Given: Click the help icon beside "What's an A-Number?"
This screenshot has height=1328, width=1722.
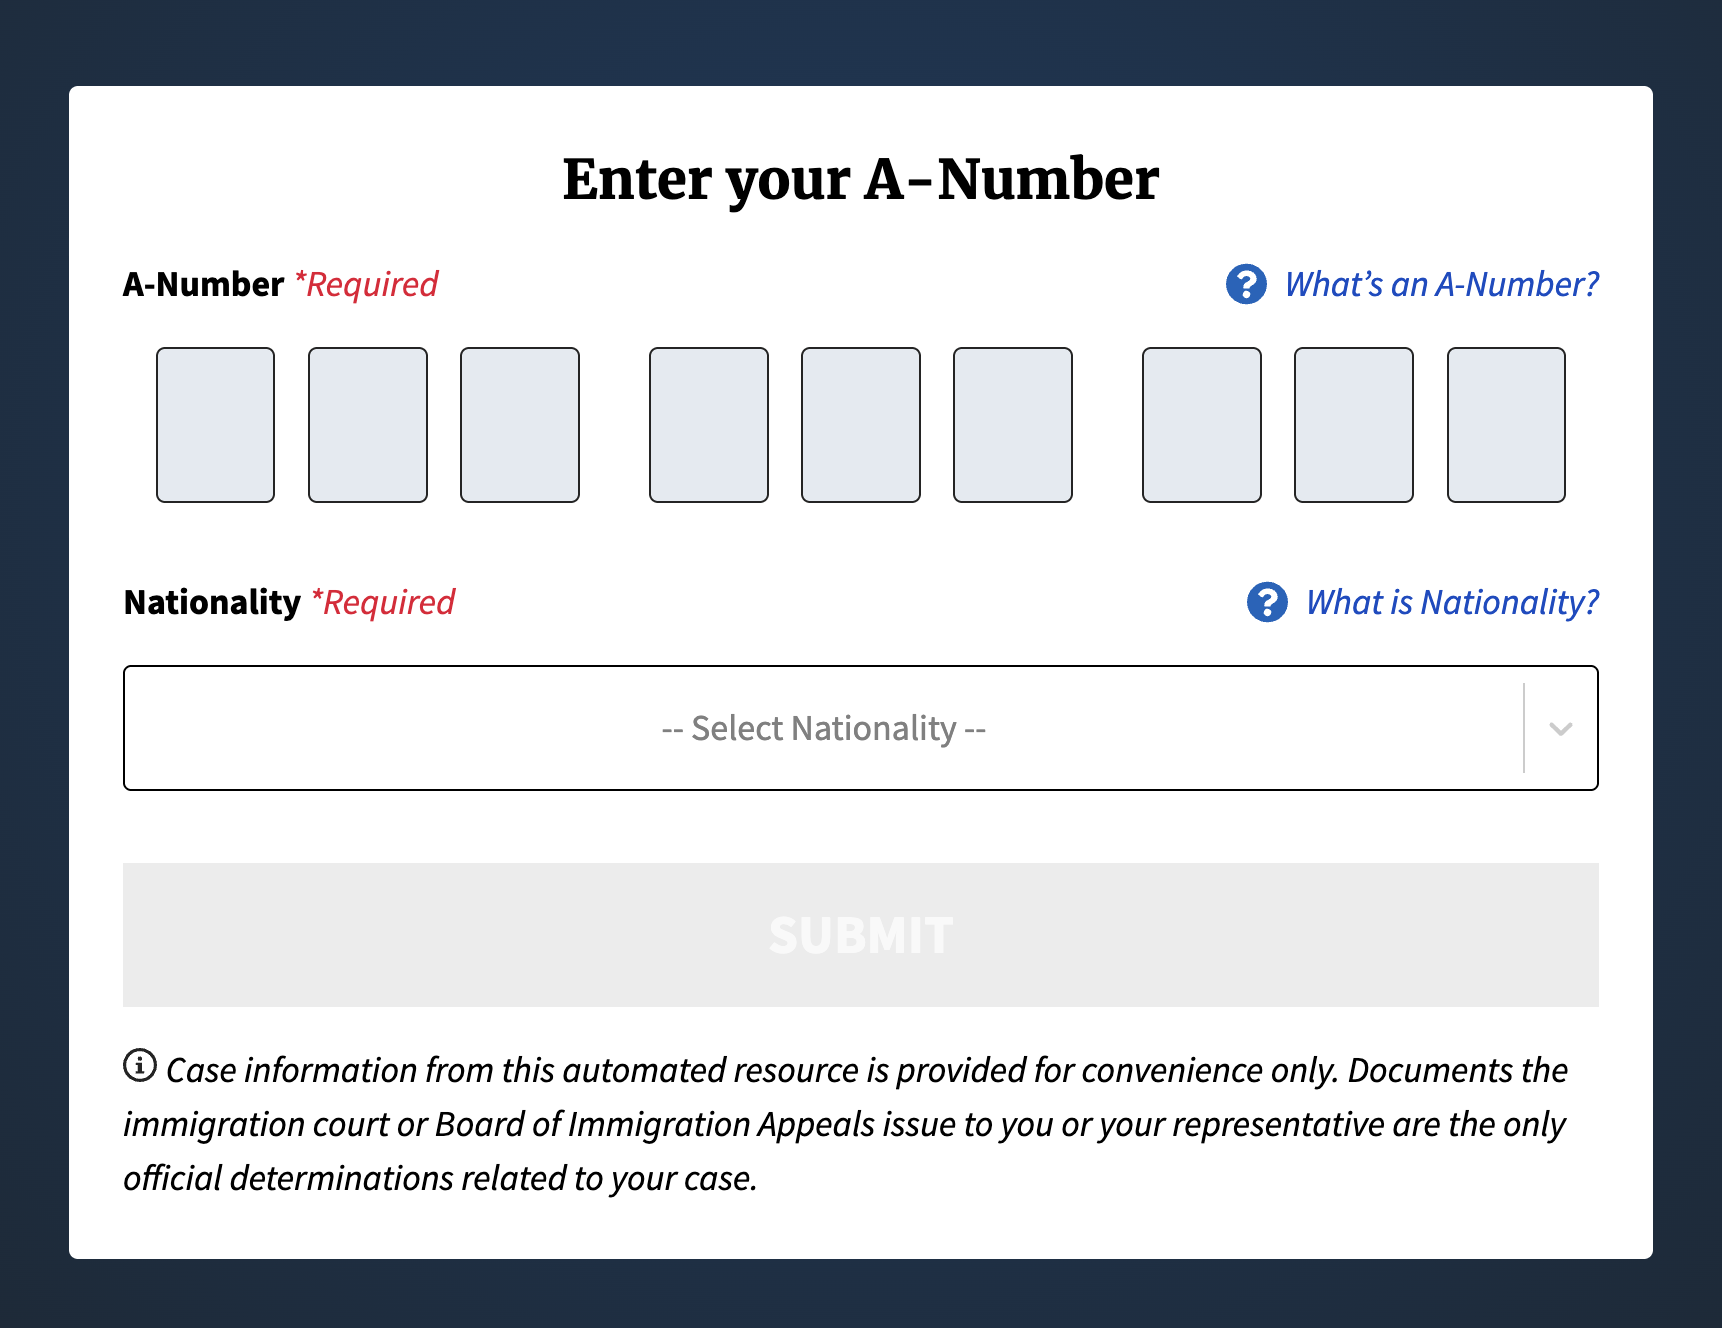Looking at the screenshot, I should coord(1246,284).
